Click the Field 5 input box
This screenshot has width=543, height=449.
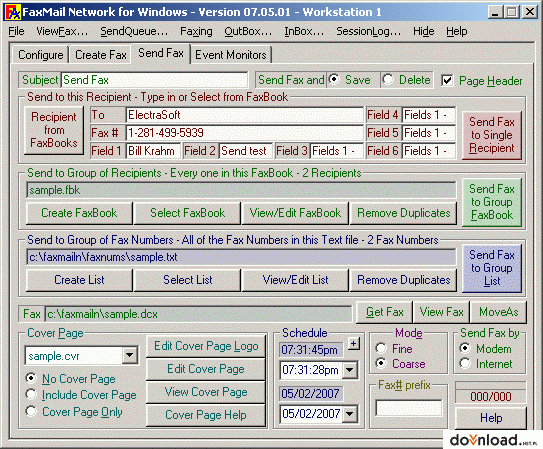tap(429, 133)
